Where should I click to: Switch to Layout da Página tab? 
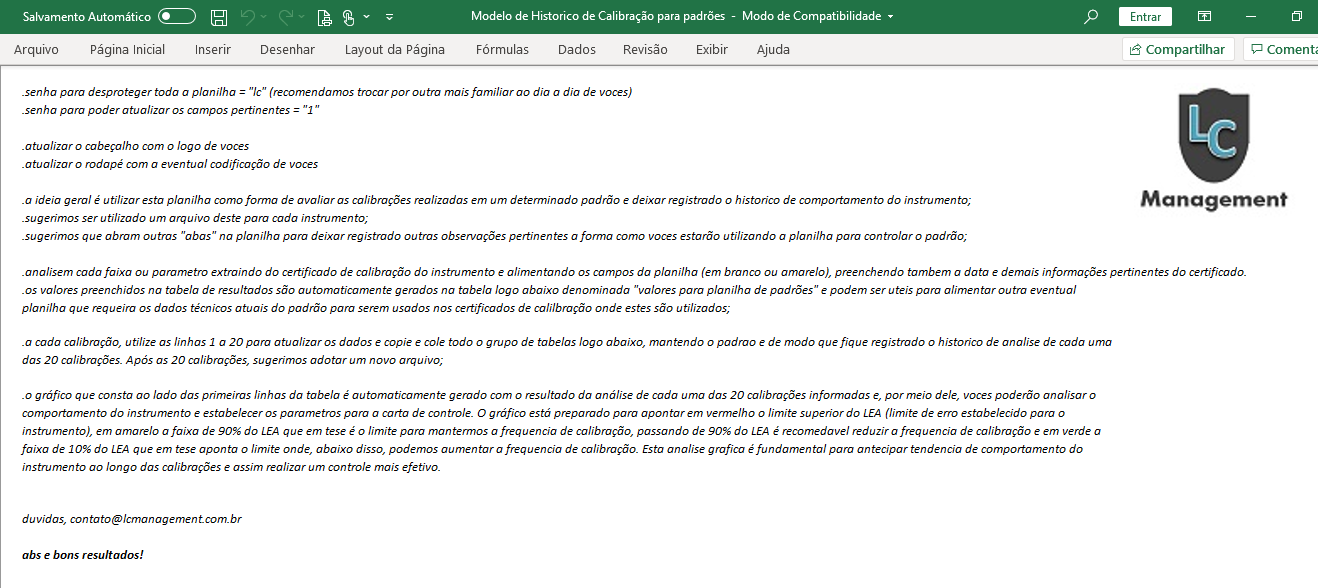point(395,49)
